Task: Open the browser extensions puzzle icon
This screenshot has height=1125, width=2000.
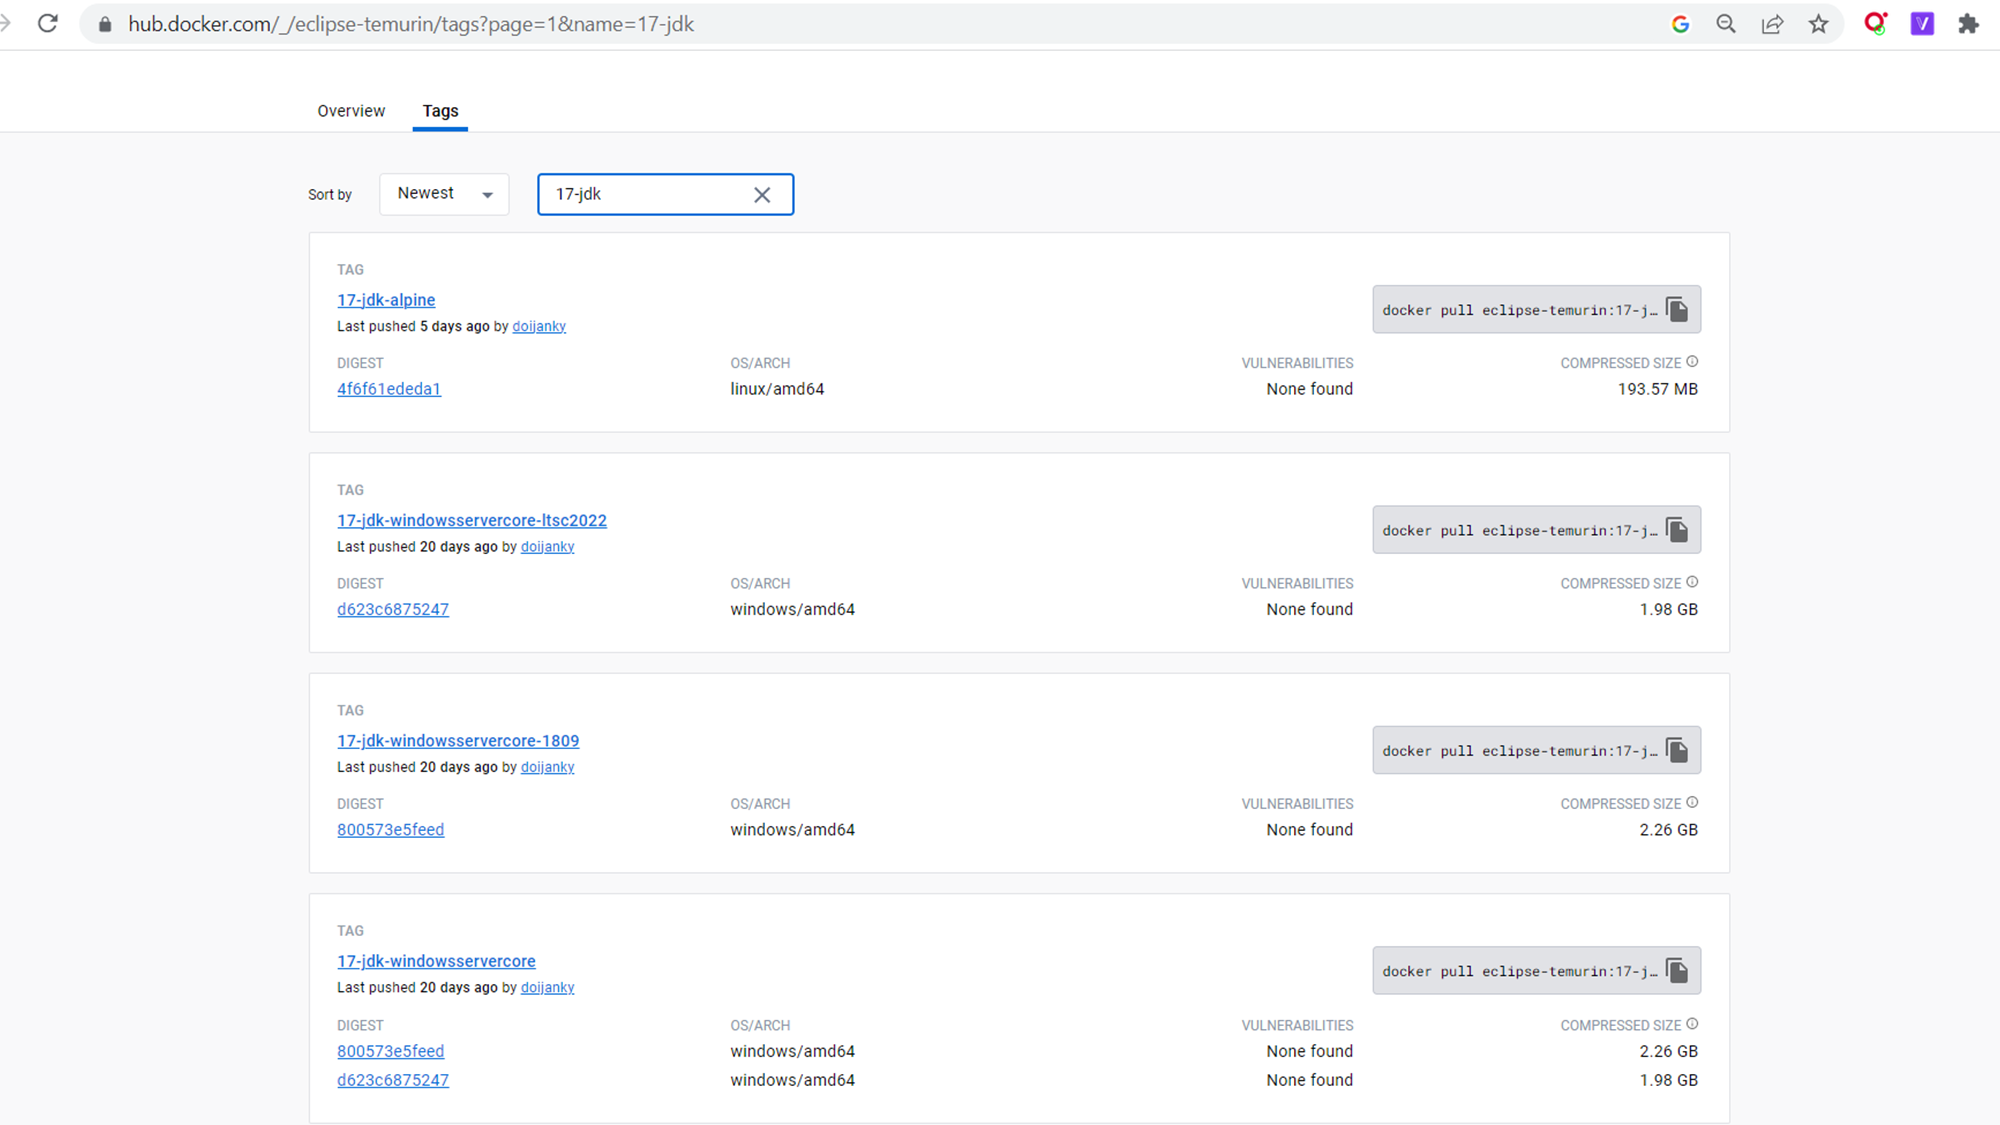Action: coord(1968,24)
